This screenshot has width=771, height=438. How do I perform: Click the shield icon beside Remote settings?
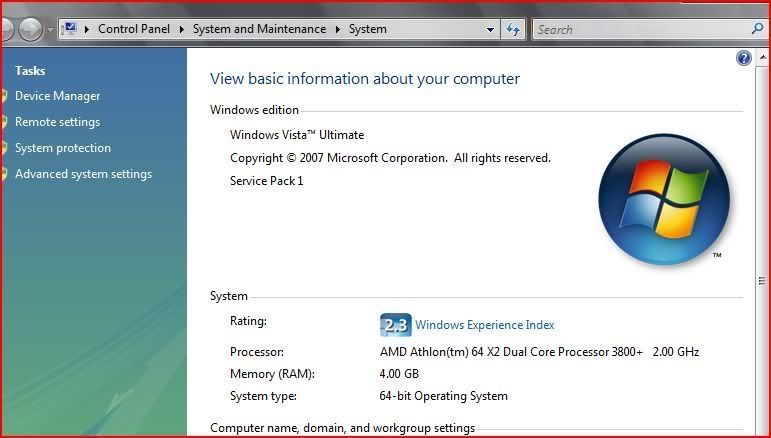pyautogui.click(x=4, y=122)
